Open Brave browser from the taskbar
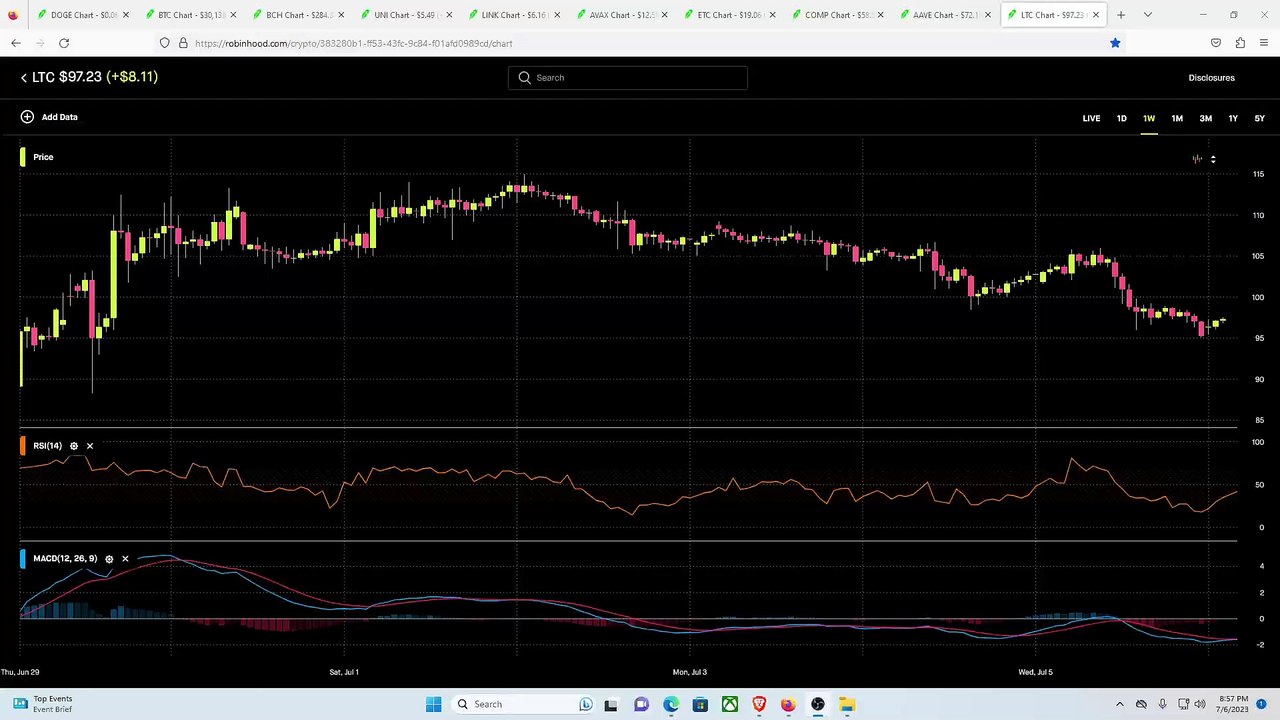Viewport: 1280px width, 720px height. (x=759, y=704)
